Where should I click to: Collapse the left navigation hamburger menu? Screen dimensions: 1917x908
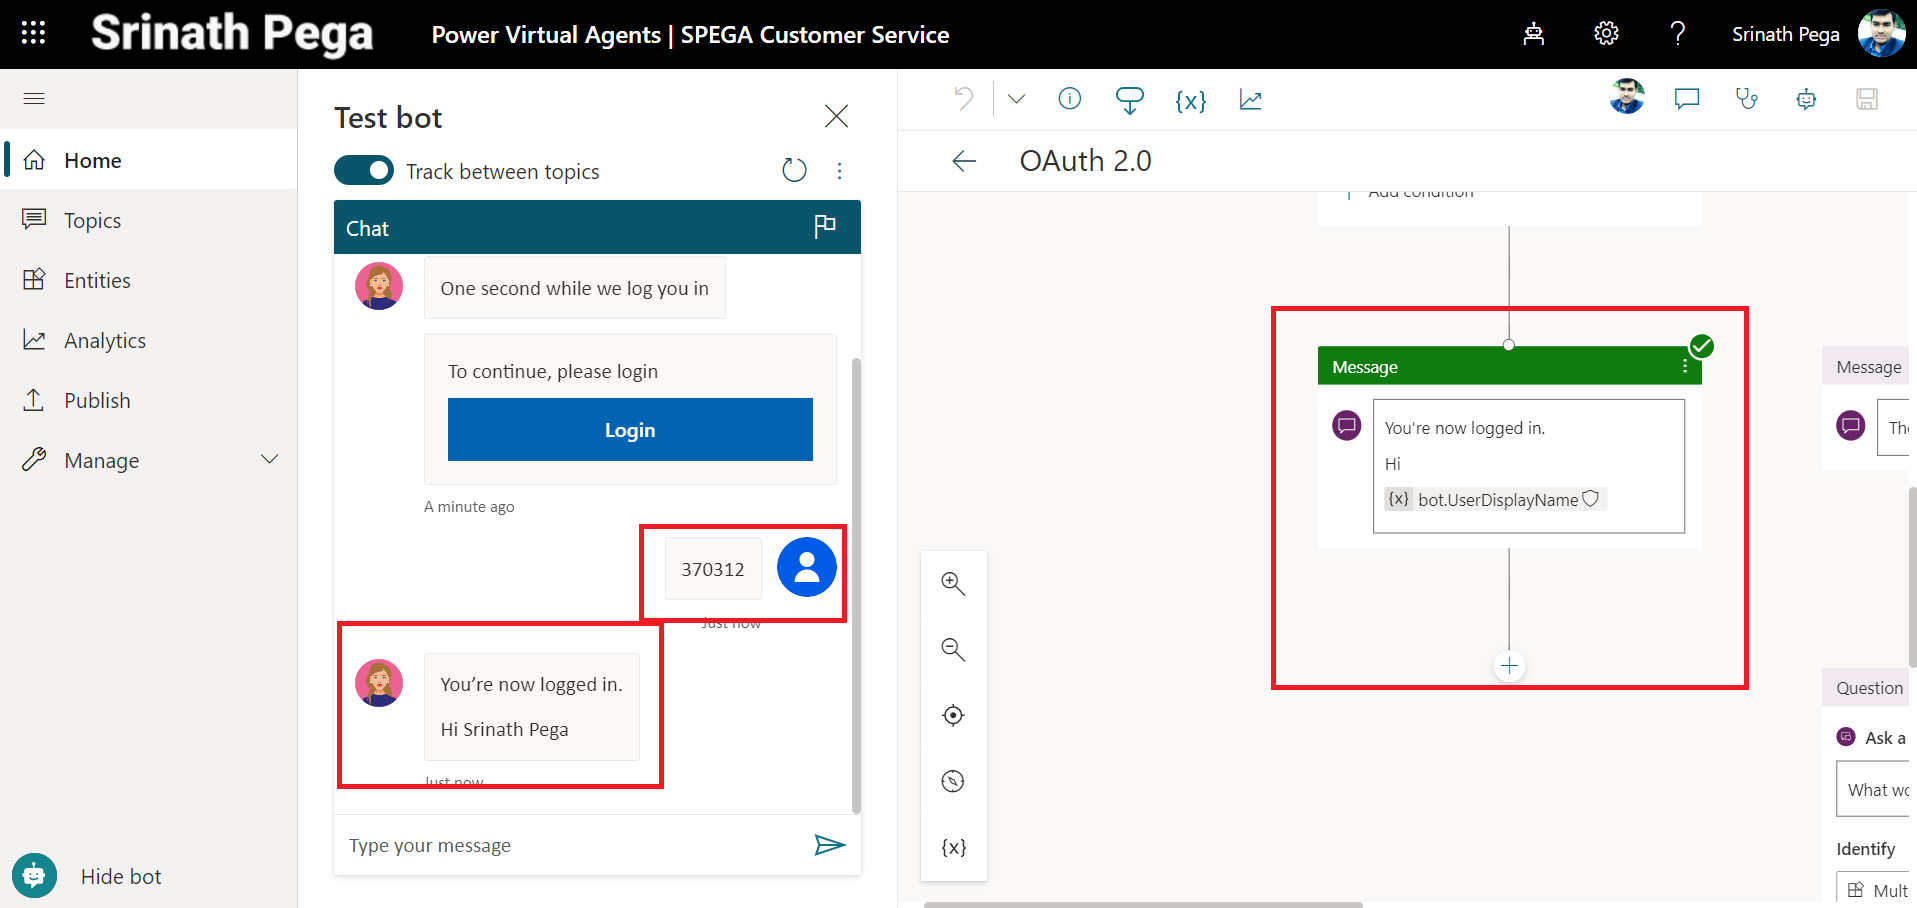tap(34, 98)
